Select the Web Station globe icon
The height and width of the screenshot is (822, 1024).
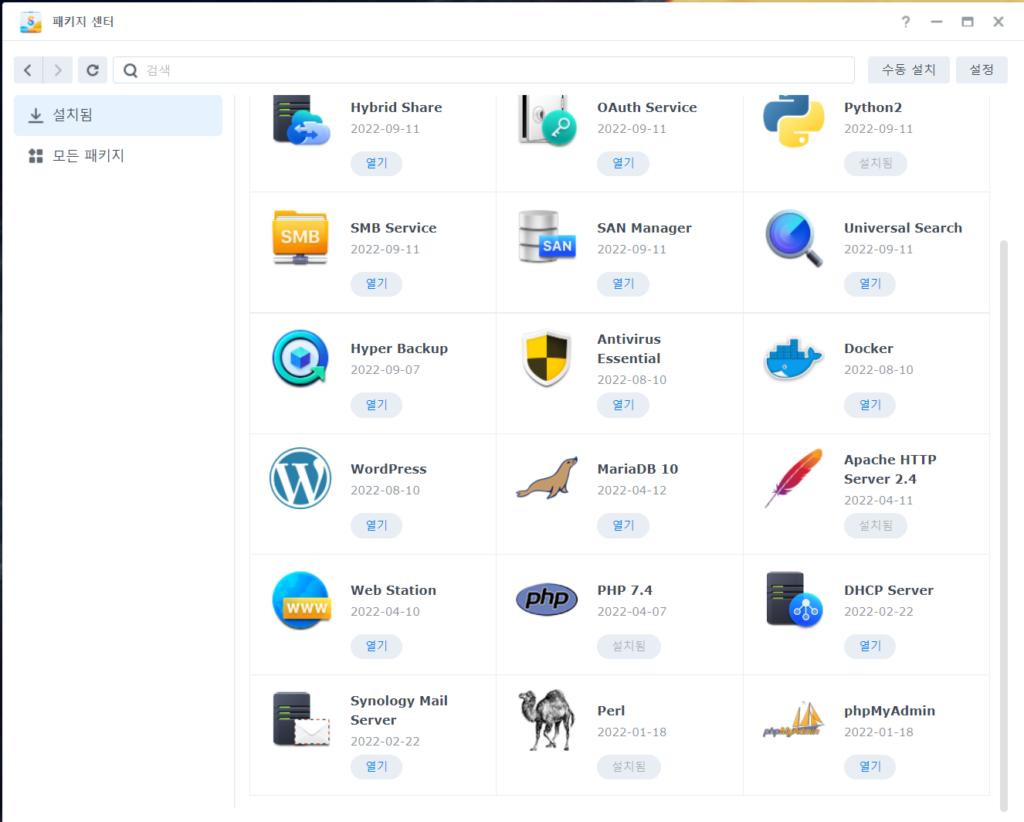pos(300,600)
